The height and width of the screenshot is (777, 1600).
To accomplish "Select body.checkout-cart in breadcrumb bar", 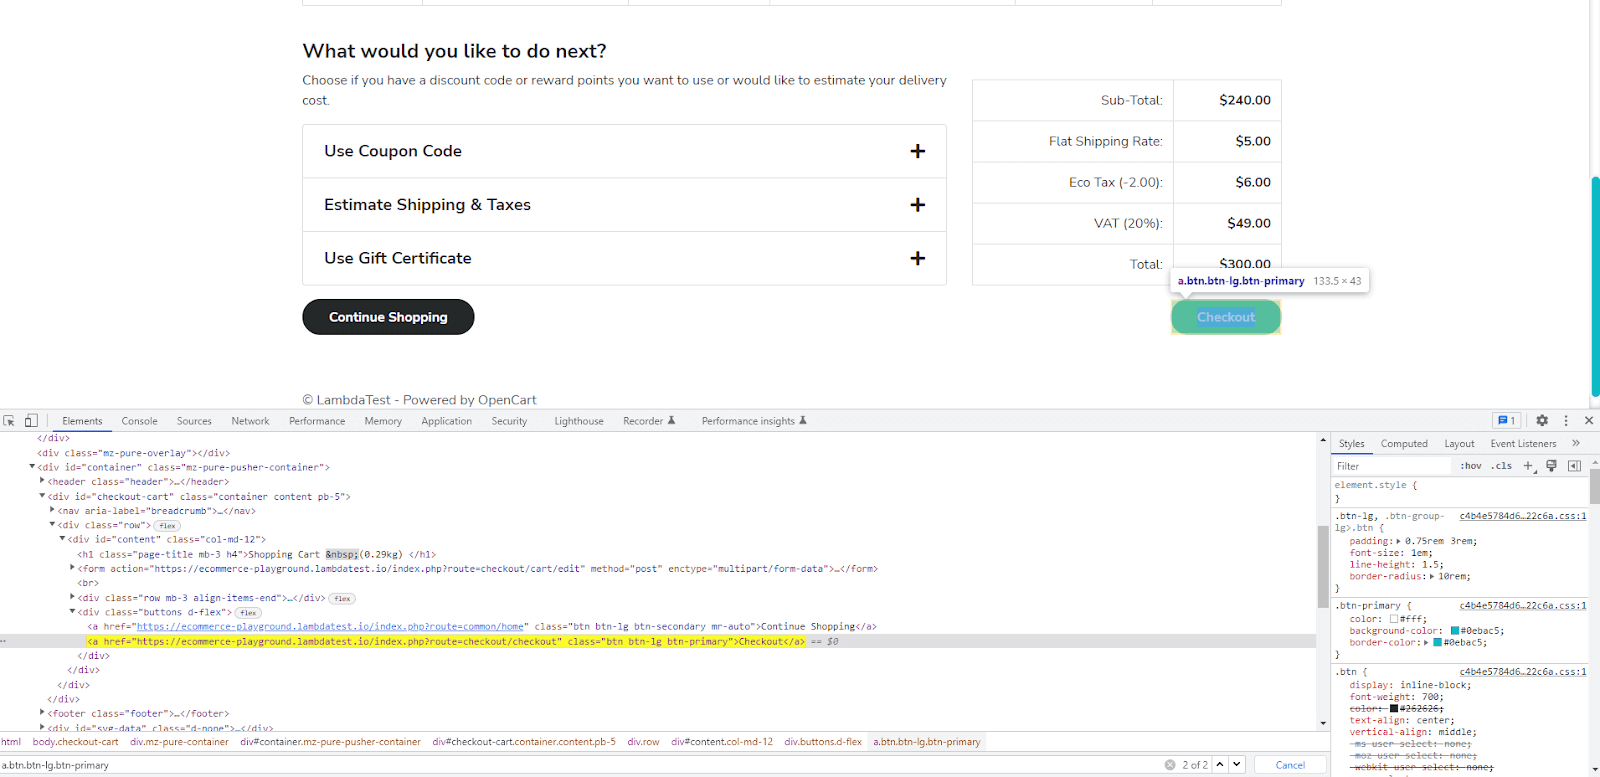I will (x=75, y=742).
